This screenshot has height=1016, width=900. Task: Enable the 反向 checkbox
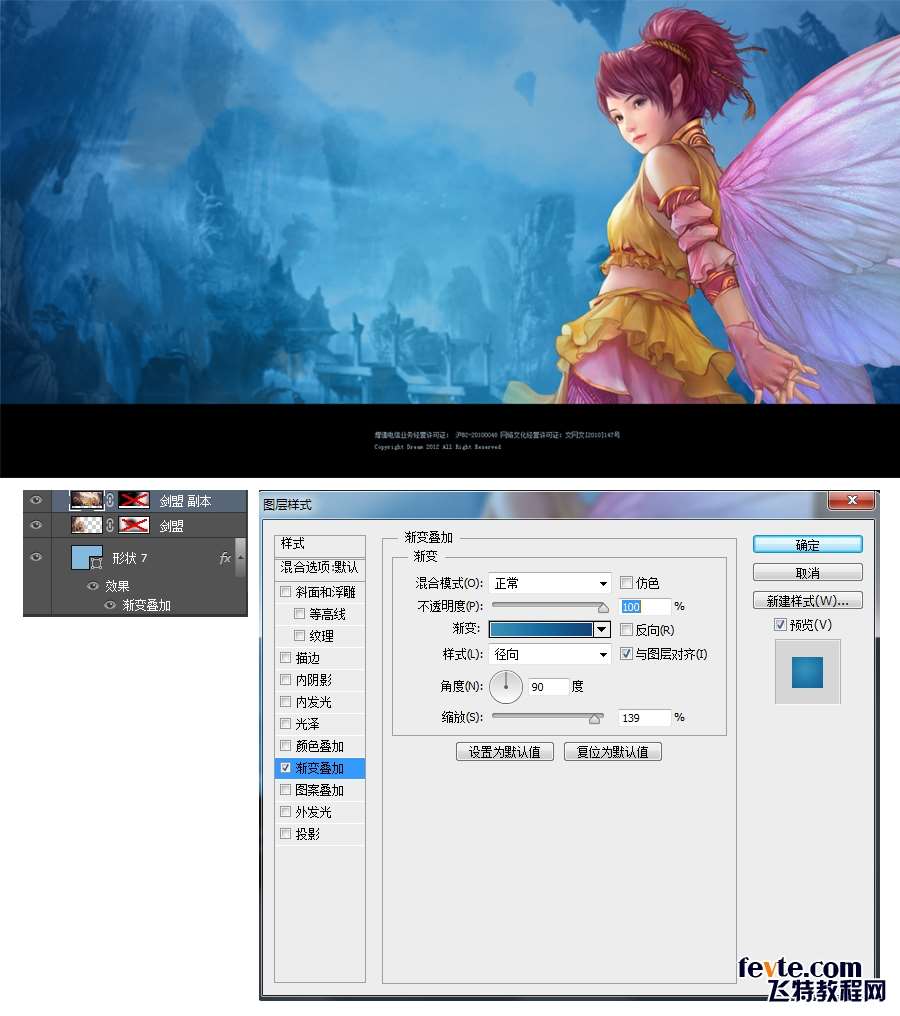(626, 630)
